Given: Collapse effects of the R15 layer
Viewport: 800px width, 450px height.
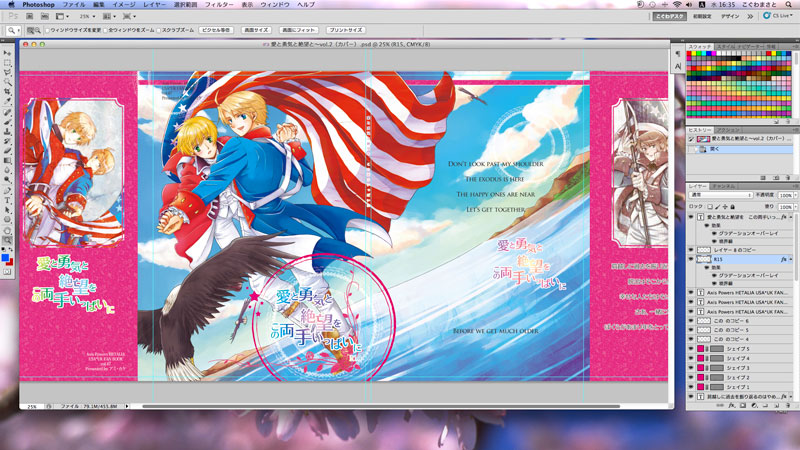Looking at the screenshot, I should (791, 259).
